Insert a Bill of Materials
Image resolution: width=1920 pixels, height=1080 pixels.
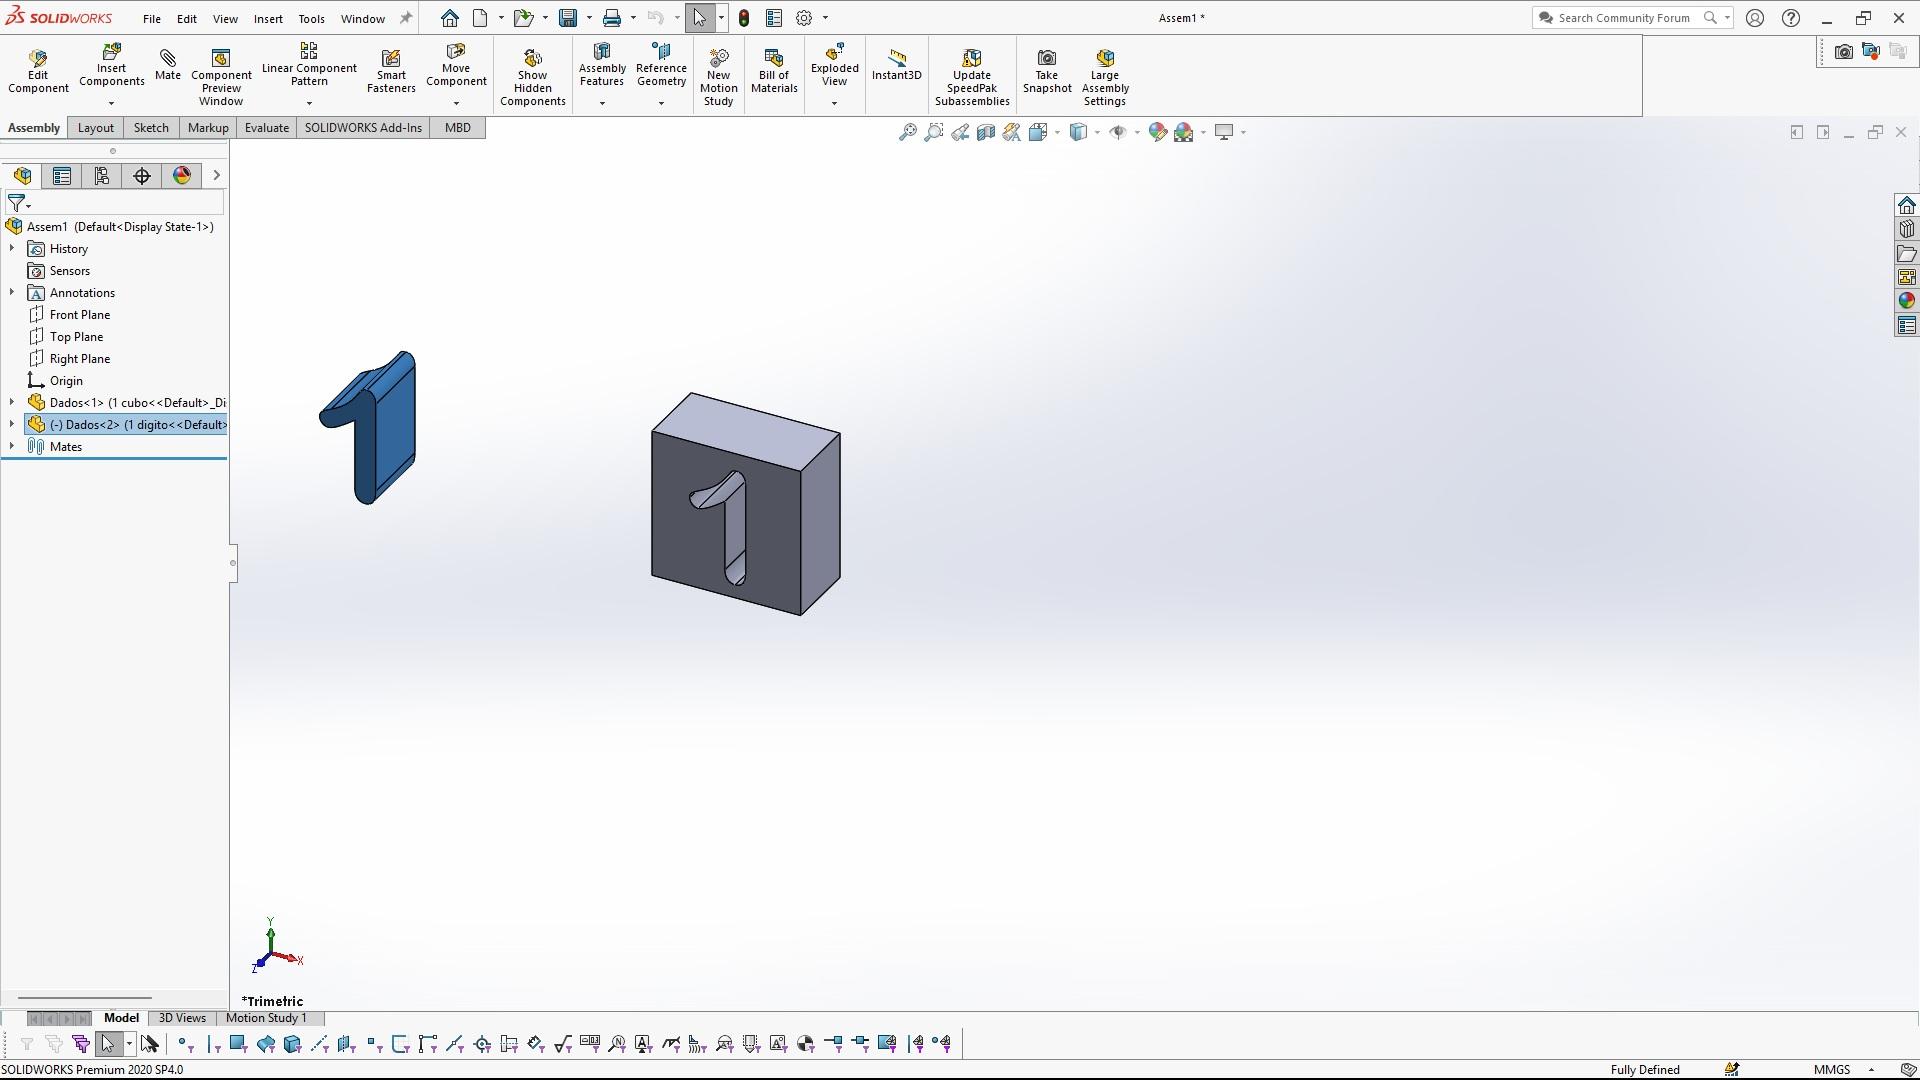[x=774, y=71]
